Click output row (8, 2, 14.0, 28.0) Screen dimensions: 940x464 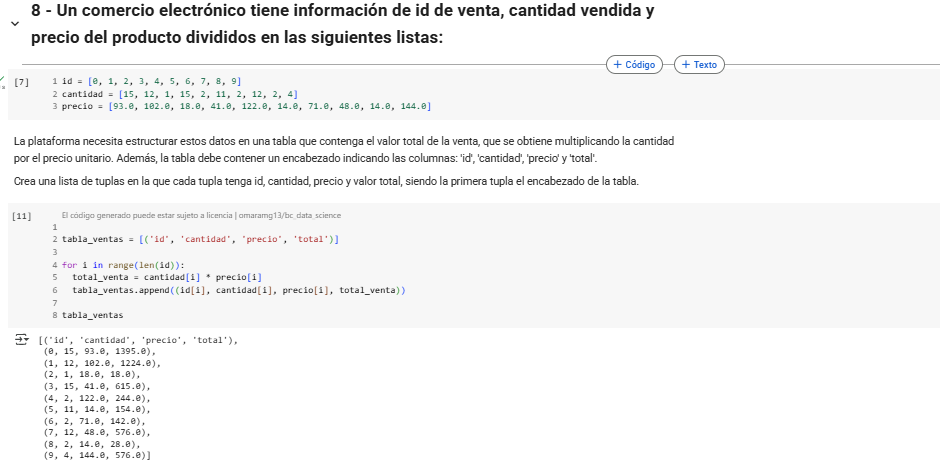pos(92,444)
